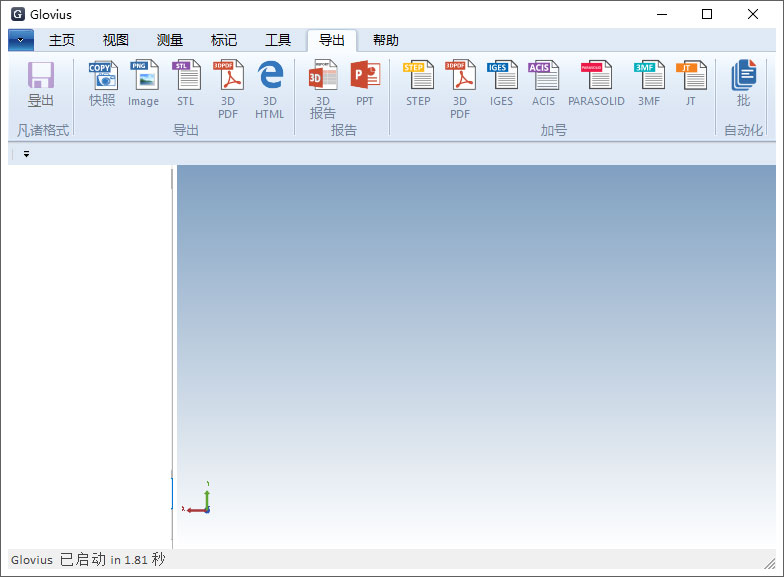This screenshot has width=784, height=577.
Task: Create a 3D 报告 report
Action: pyautogui.click(x=323, y=90)
